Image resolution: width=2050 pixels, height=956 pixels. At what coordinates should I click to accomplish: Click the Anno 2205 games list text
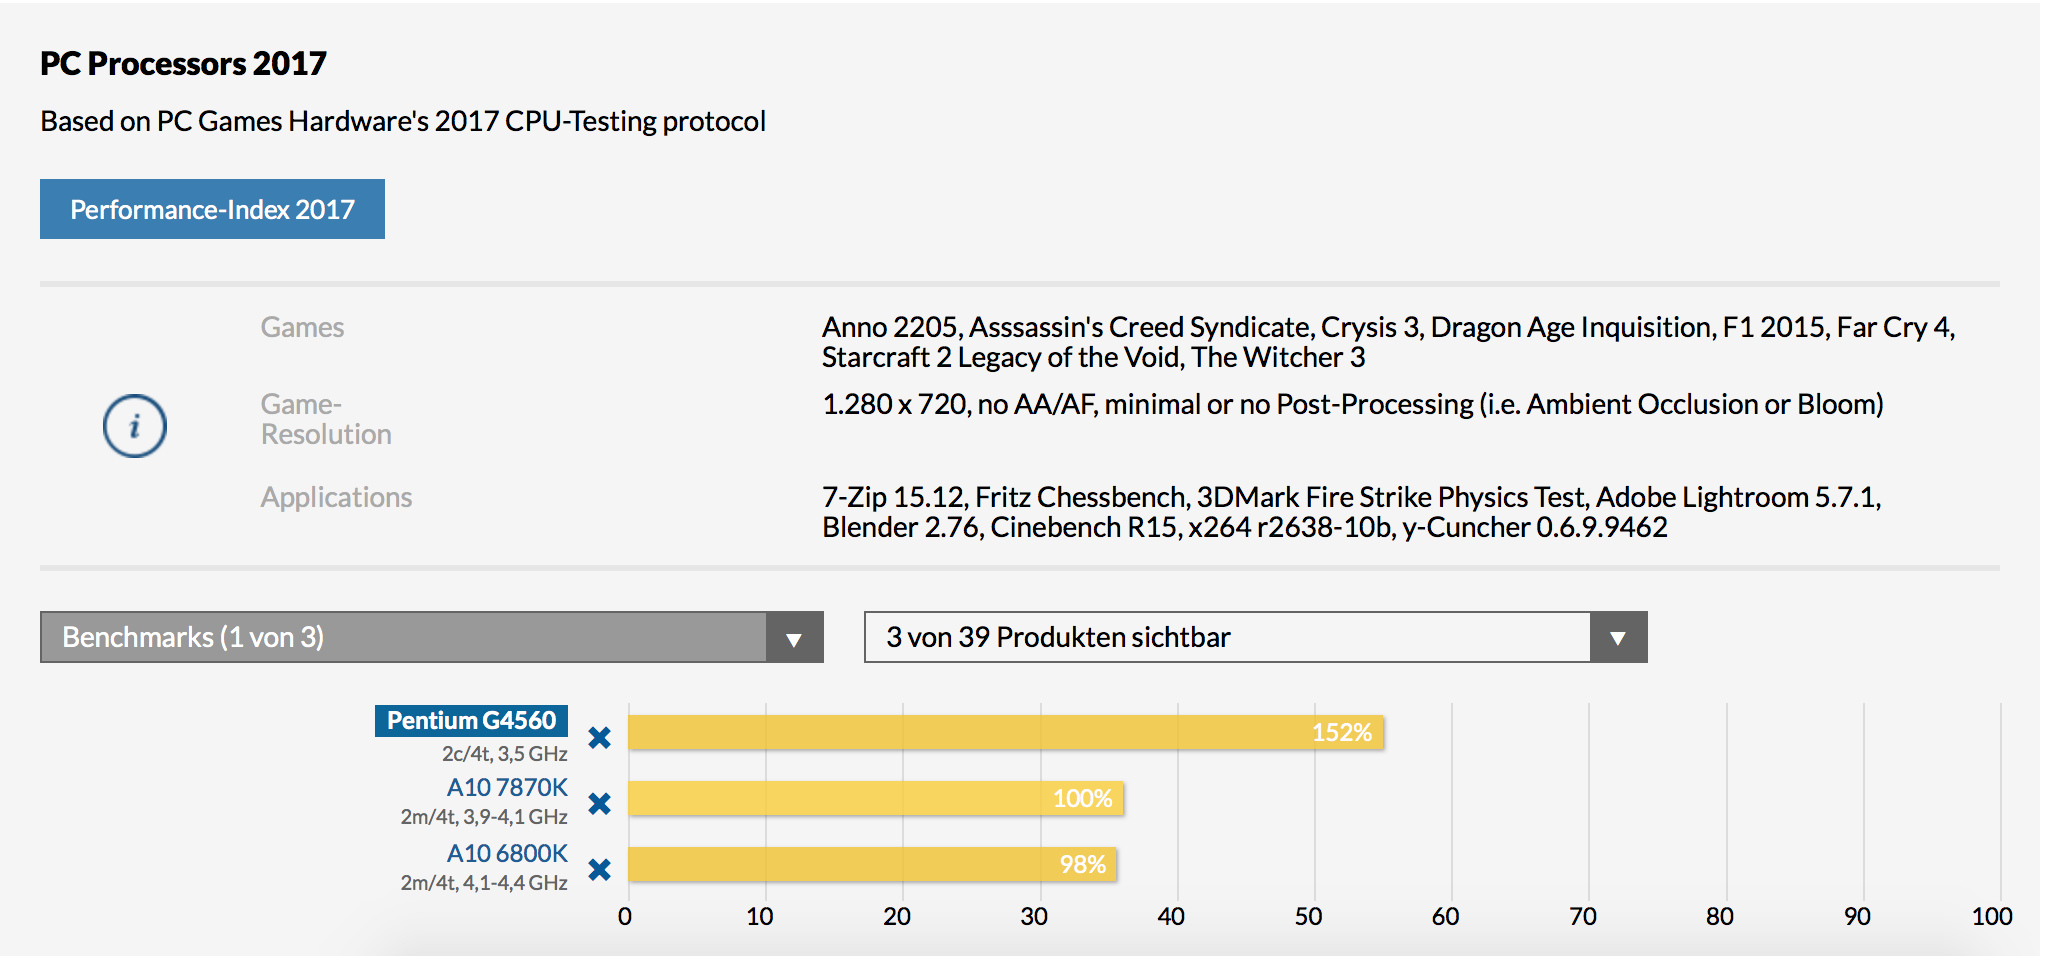(x=1388, y=342)
